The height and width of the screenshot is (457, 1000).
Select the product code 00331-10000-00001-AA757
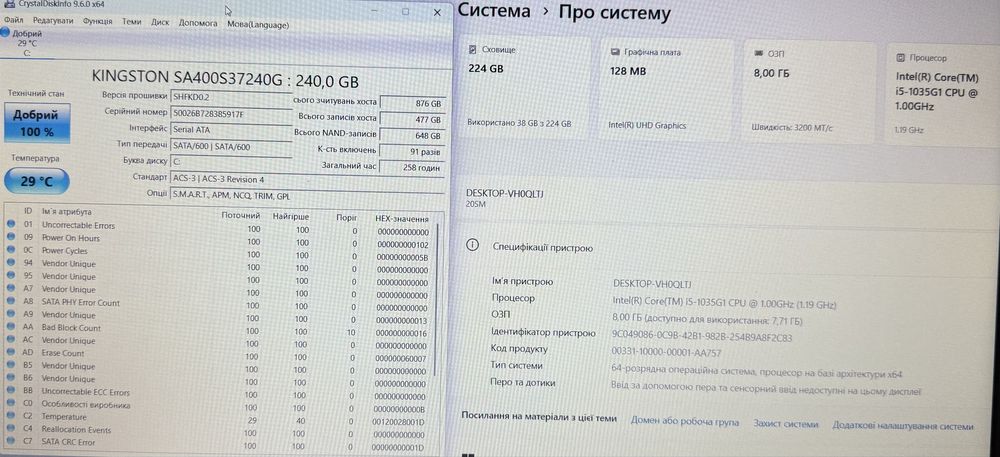[666, 351]
